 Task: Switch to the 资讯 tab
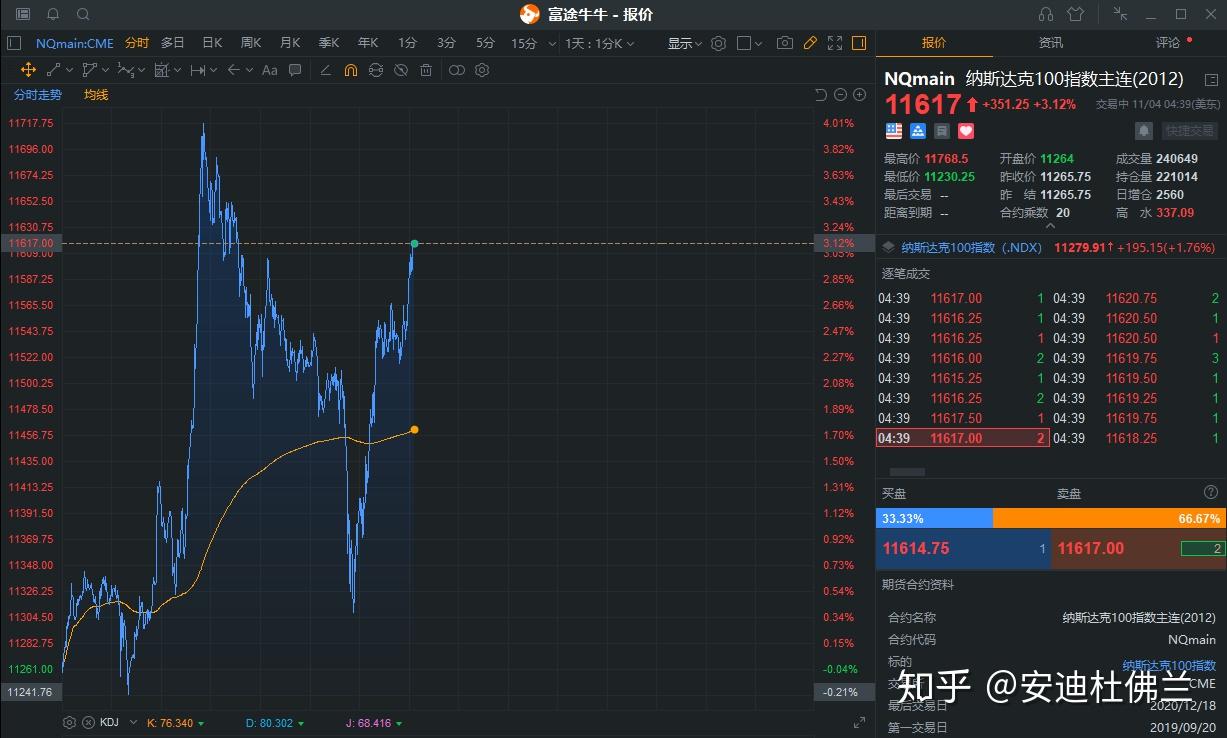1050,44
